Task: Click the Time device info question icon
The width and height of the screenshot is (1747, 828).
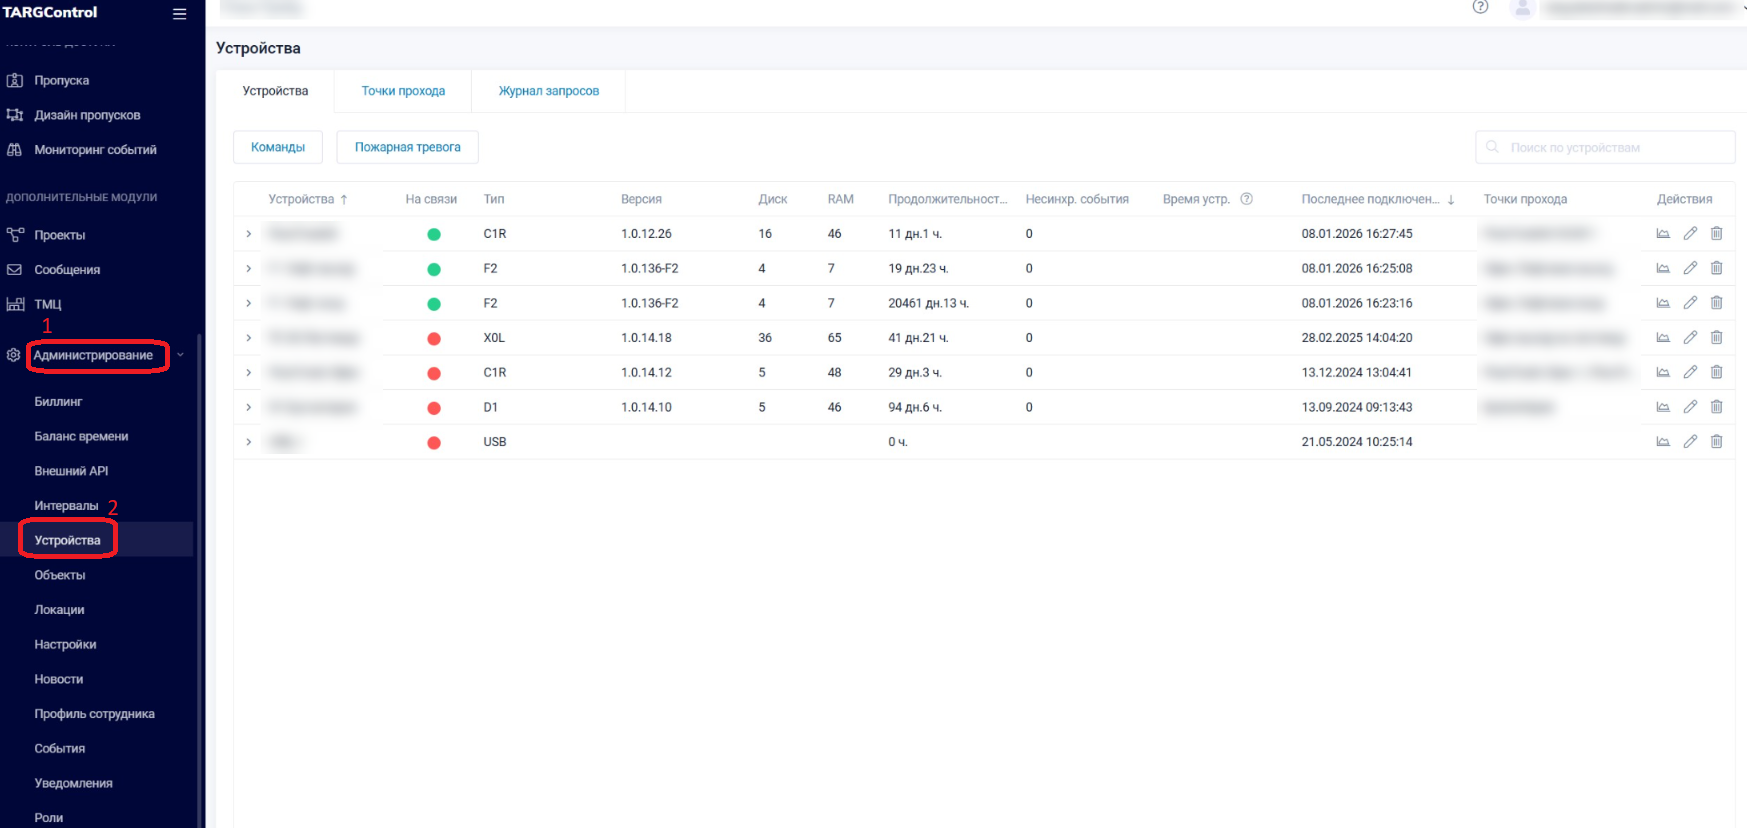Action: tap(1246, 199)
